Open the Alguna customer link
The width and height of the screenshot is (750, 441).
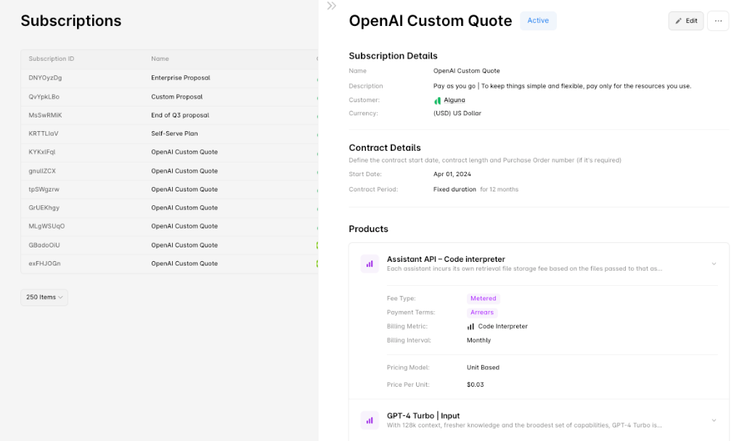[x=454, y=100]
